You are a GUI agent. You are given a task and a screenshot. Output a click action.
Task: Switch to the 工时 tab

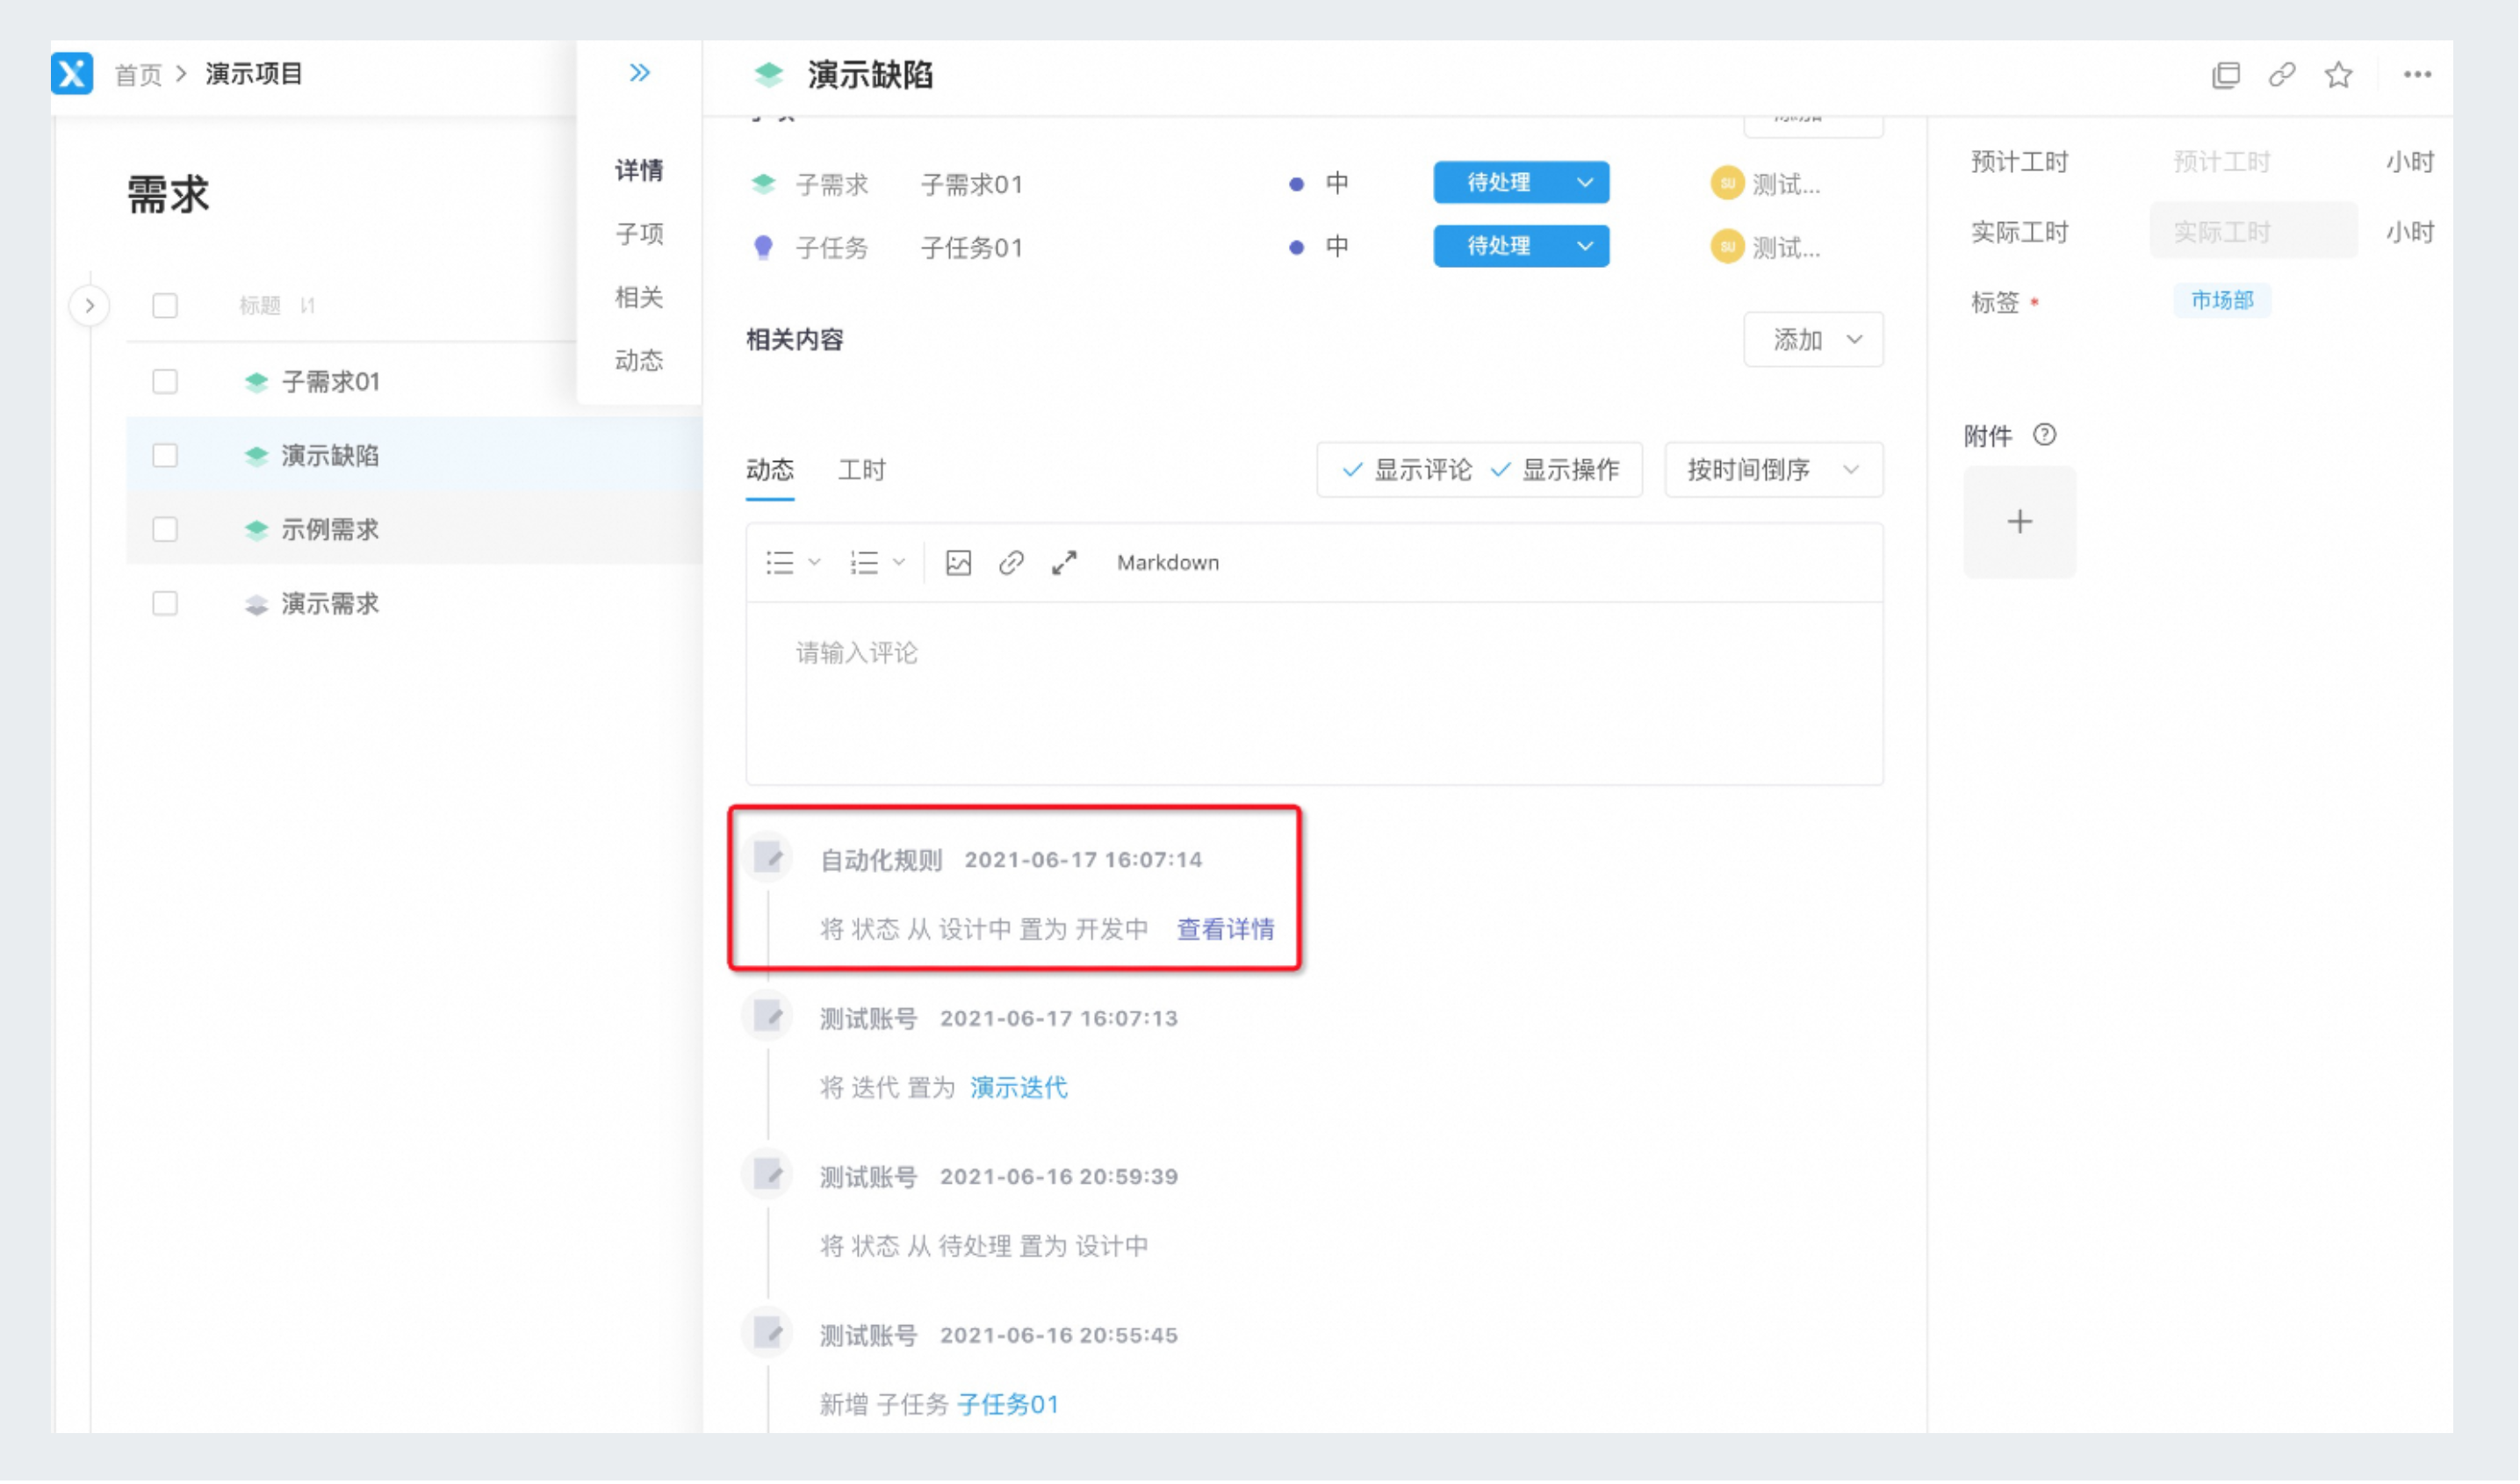tap(862, 470)
